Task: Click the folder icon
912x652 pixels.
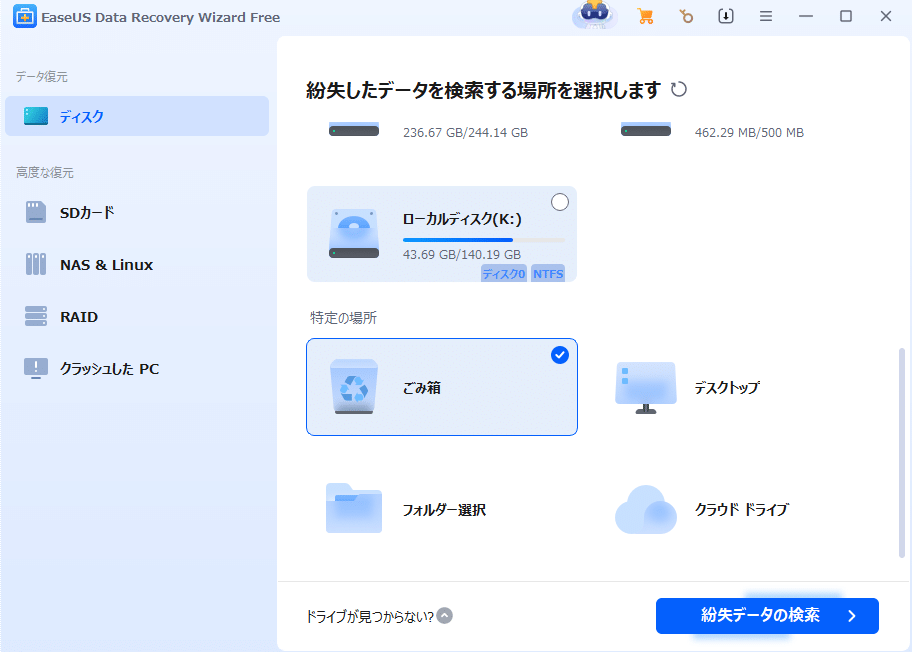Action: pos(354,508)
